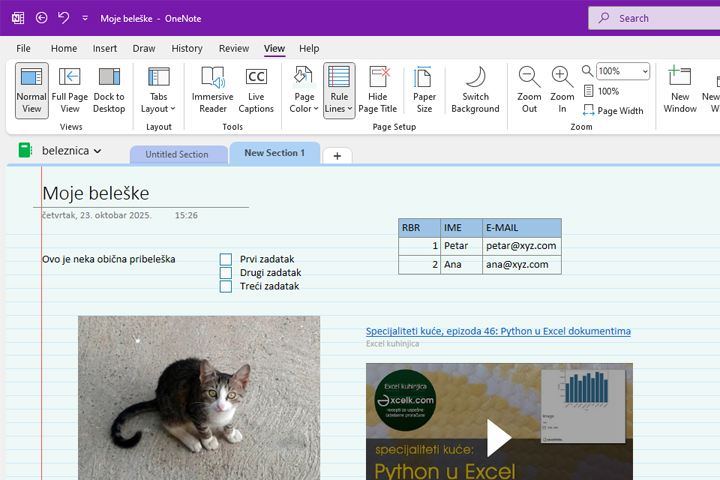Switch to the Untitled Section tab
The width and height of the screenshot is (720, 480).
click(177, 154)
